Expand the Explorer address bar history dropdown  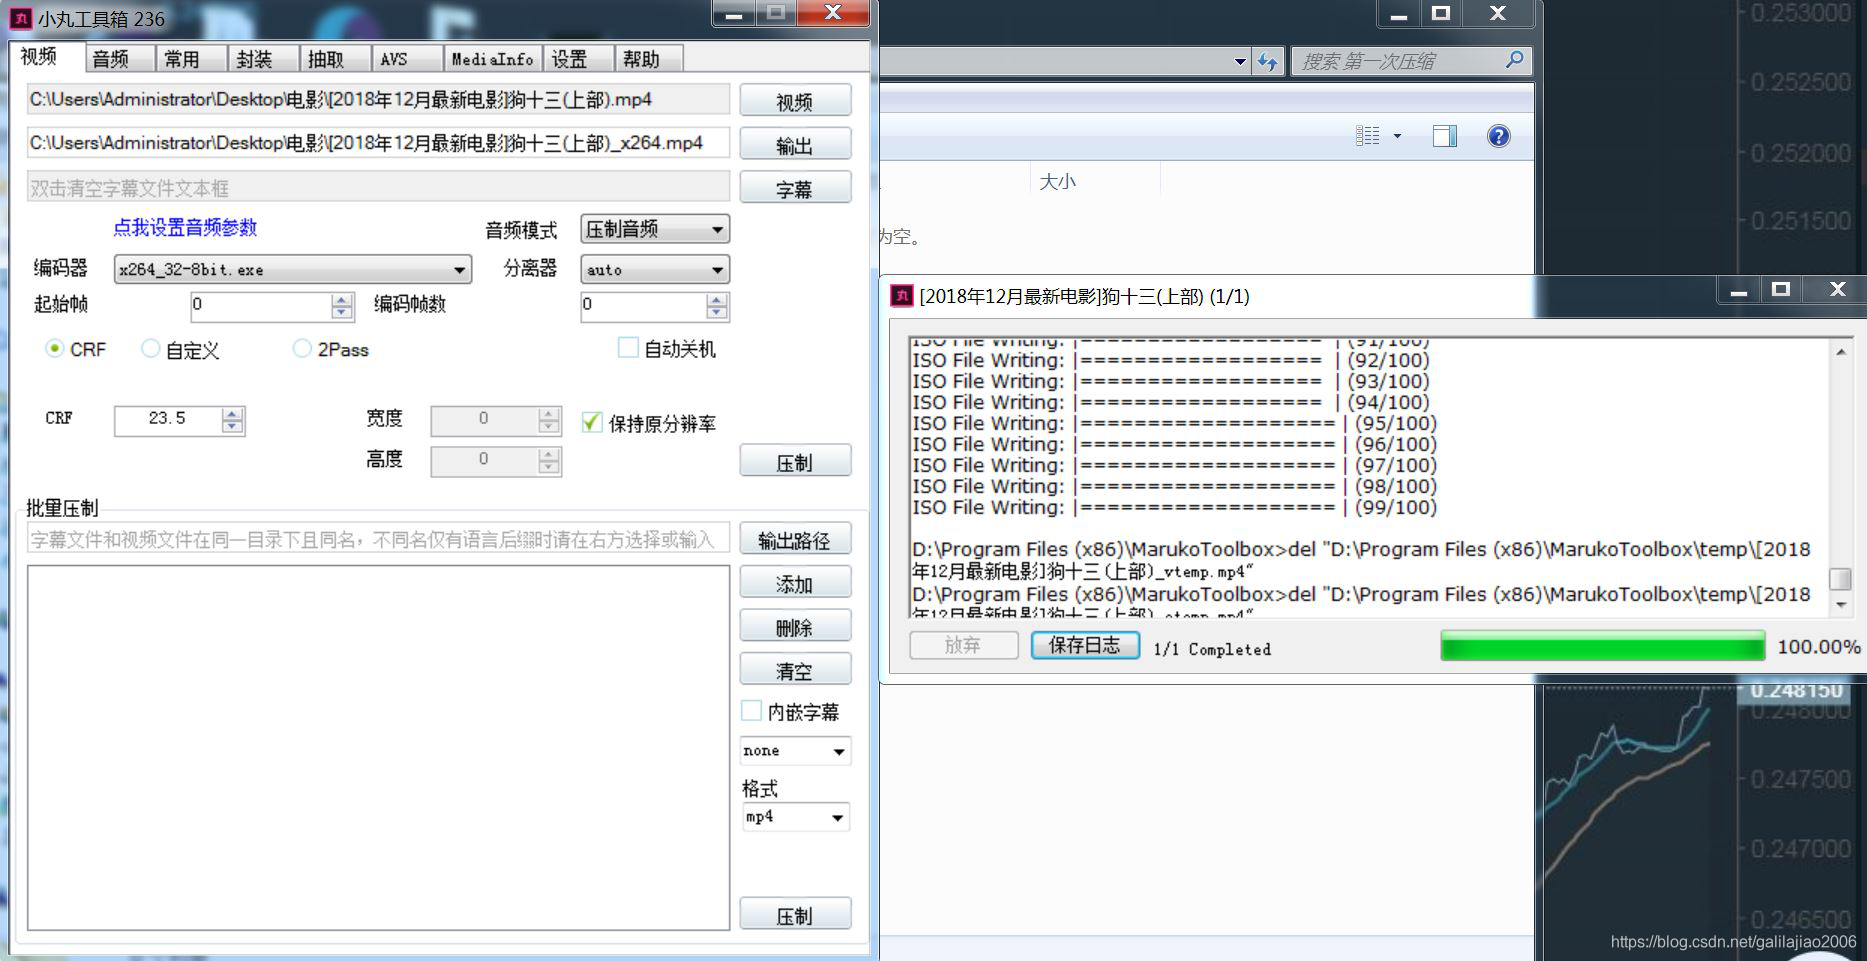click(1240, 61)
